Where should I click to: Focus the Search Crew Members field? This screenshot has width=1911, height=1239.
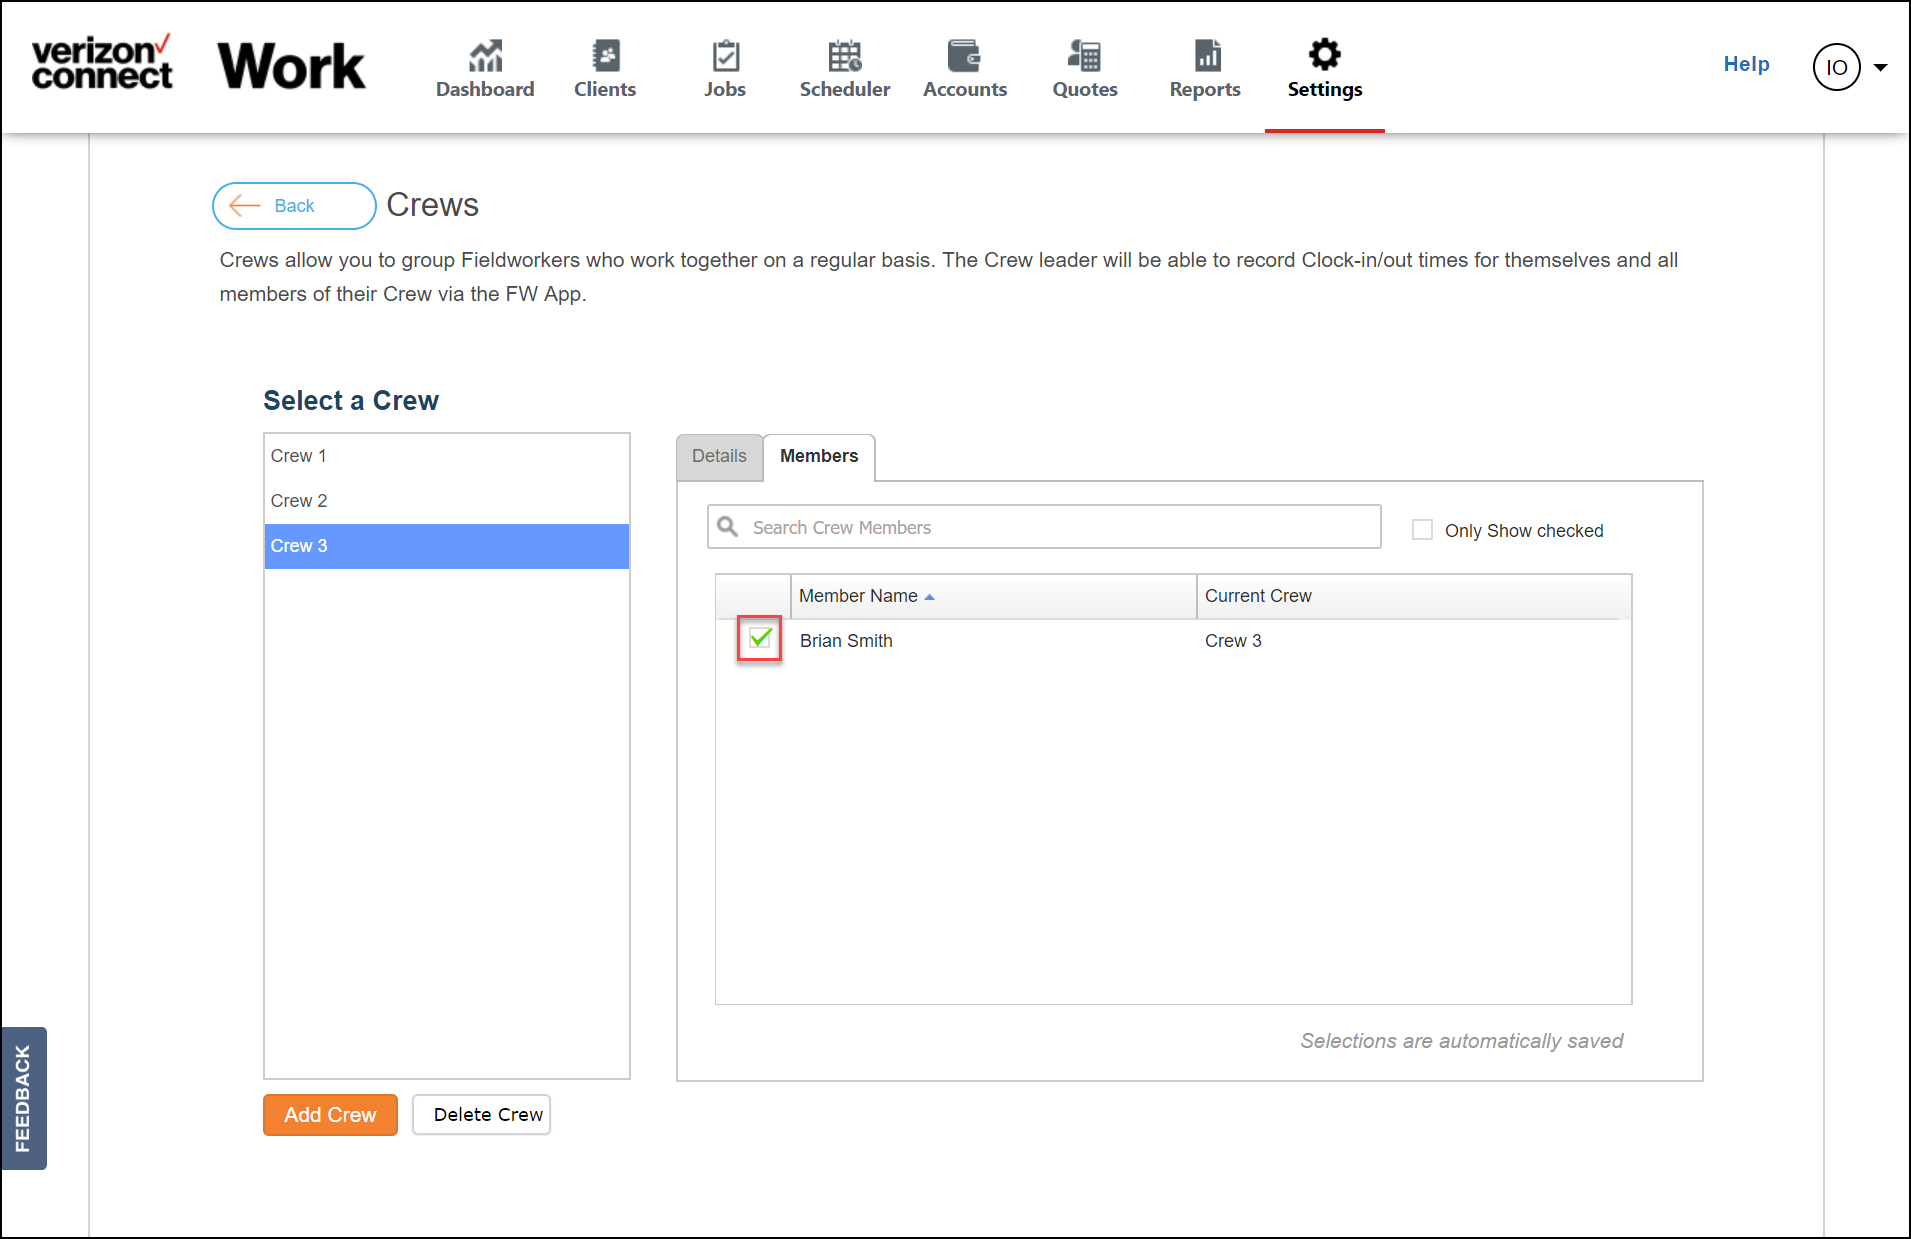1044,527
